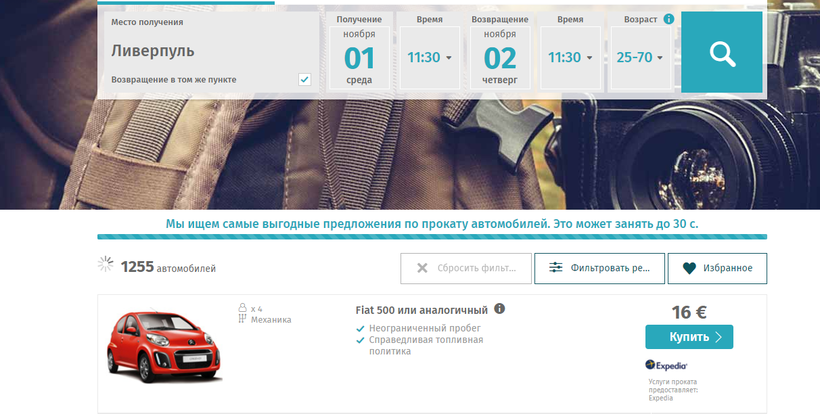This screenshot has height=414, width=820.
Task: Click the 1255 автомобилей count
Action: tap(168, 267)
